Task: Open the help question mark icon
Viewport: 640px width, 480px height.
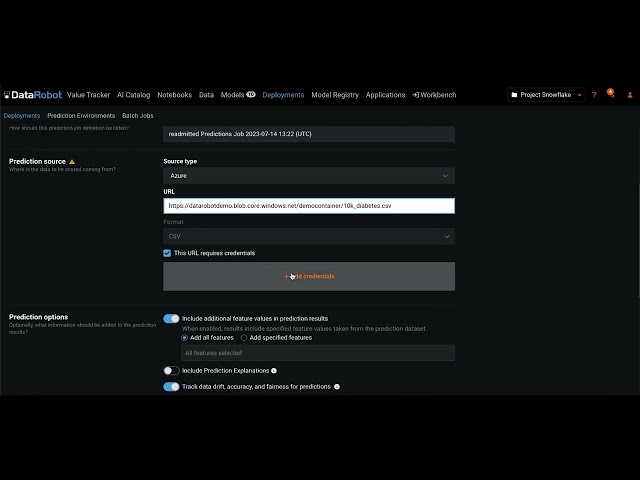Action: (x=594, y=95)
